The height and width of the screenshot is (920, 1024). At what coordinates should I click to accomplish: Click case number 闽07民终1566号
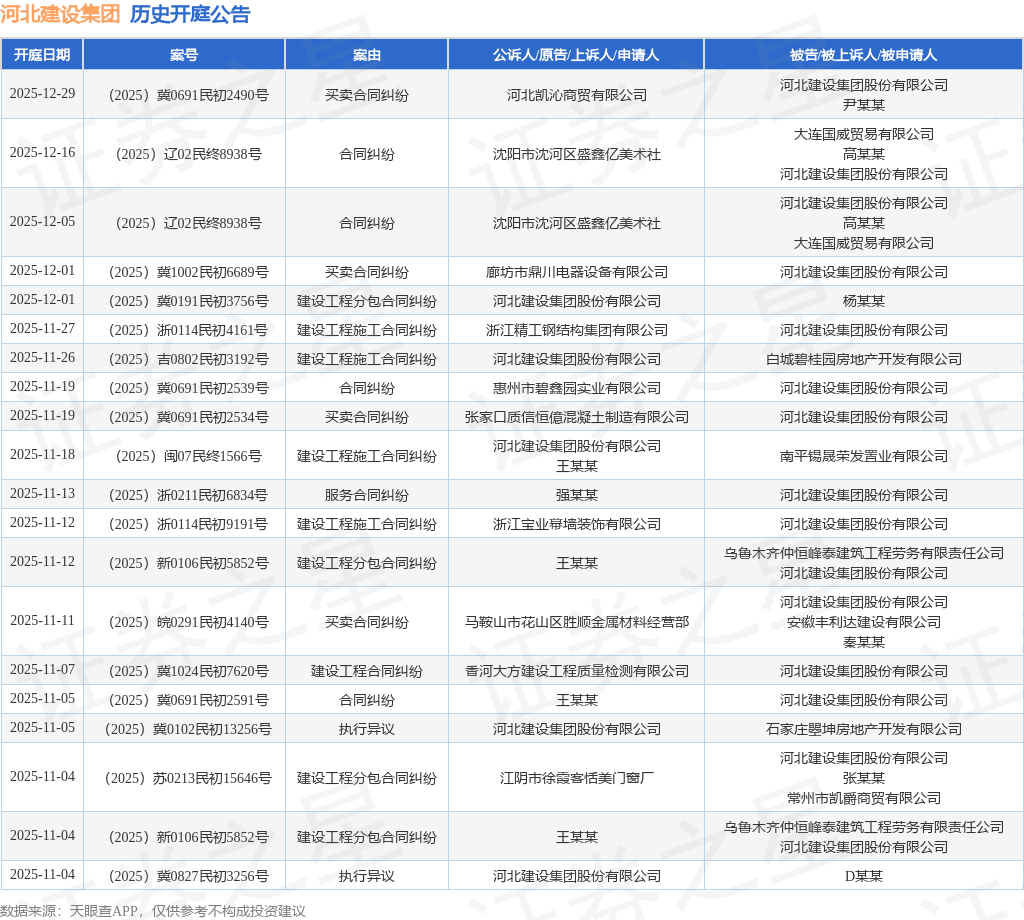pos(189,456)
